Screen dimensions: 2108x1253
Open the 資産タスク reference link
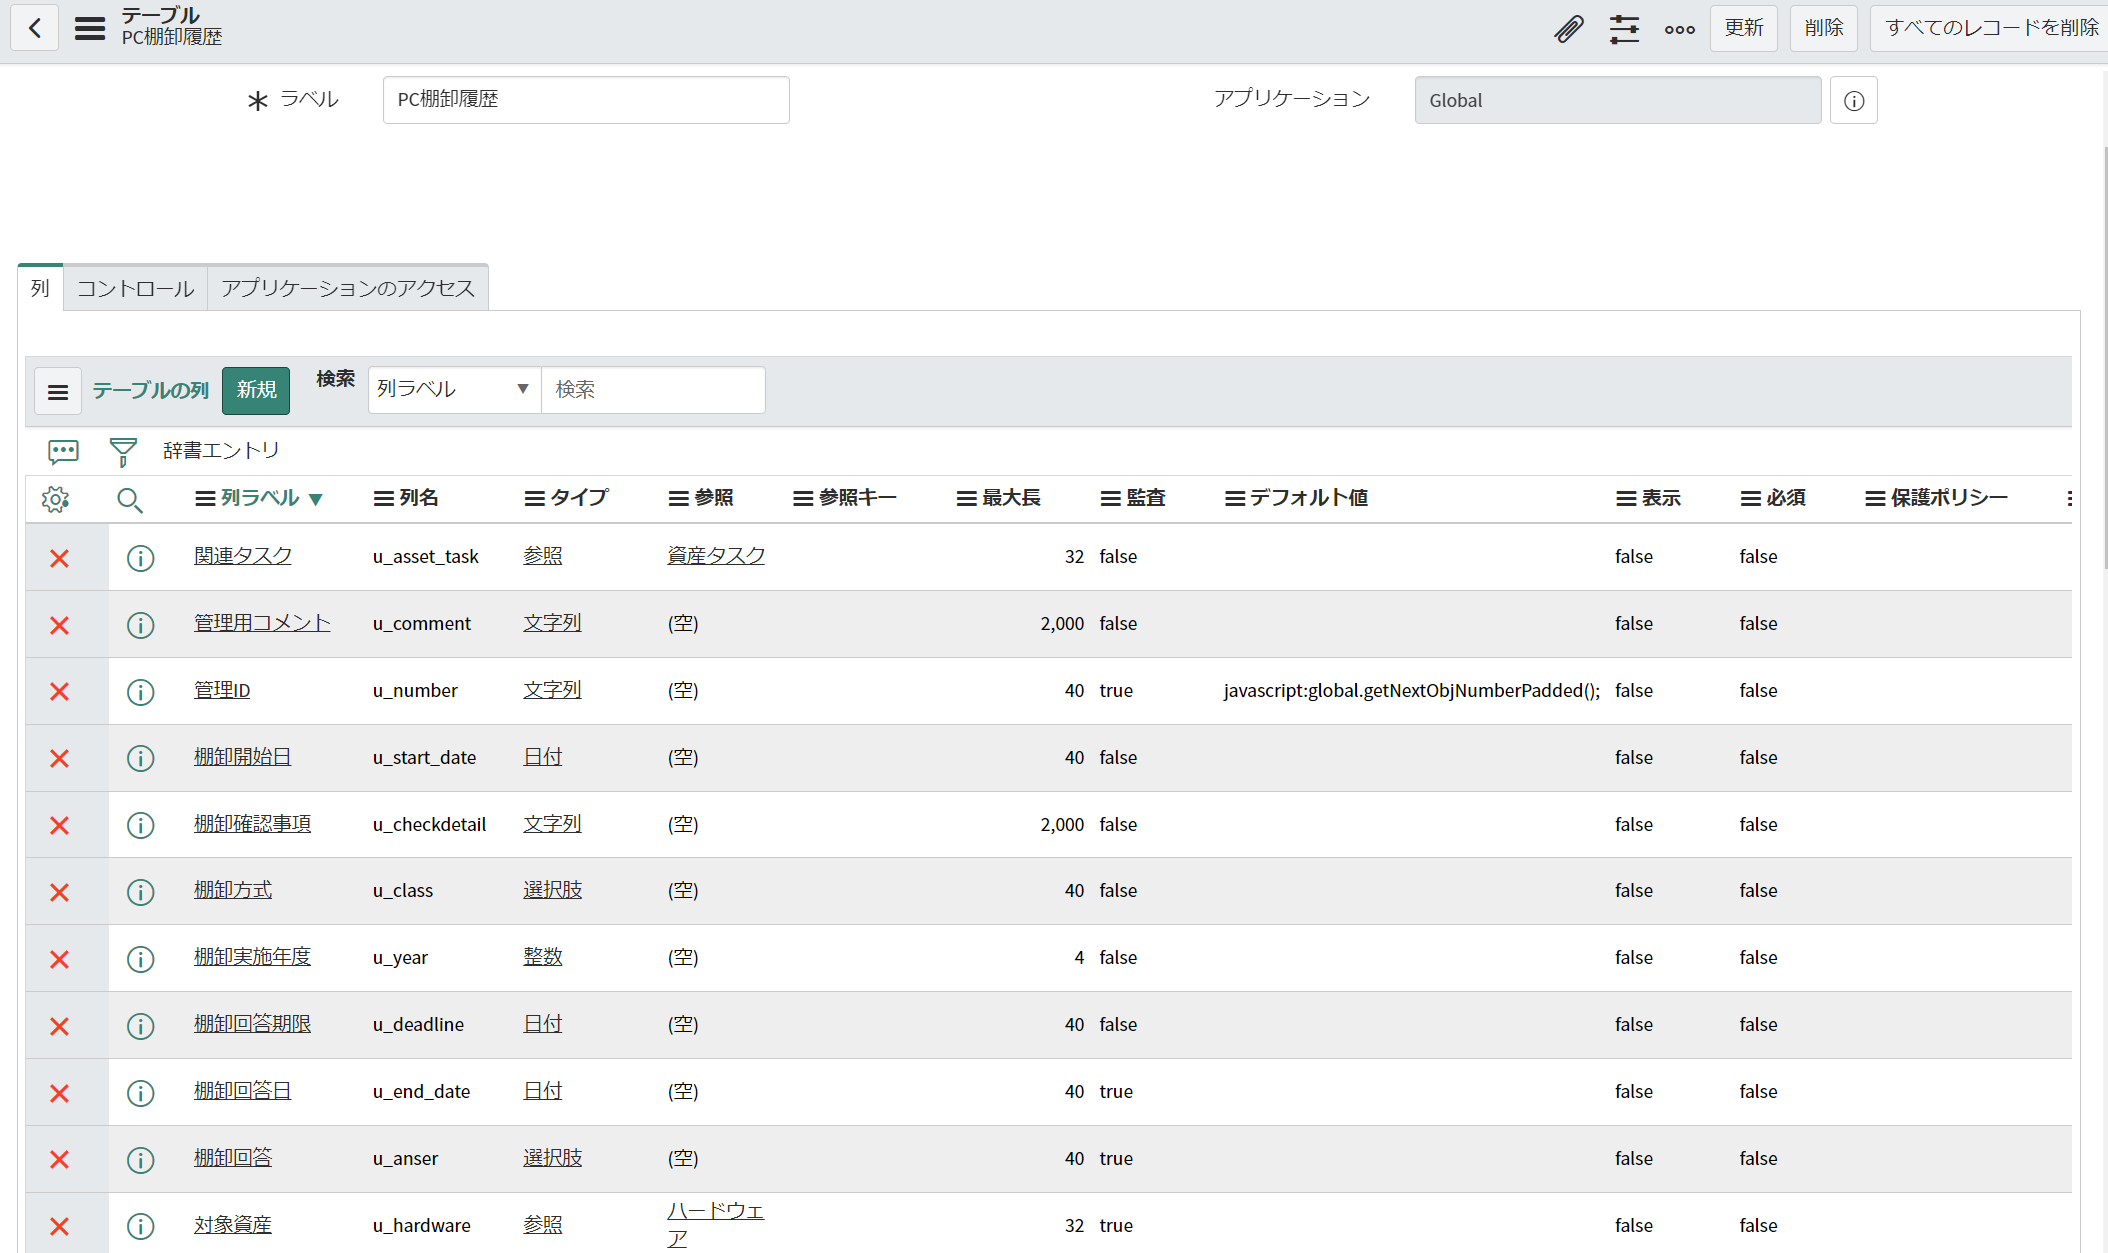(x=716, y=556)
